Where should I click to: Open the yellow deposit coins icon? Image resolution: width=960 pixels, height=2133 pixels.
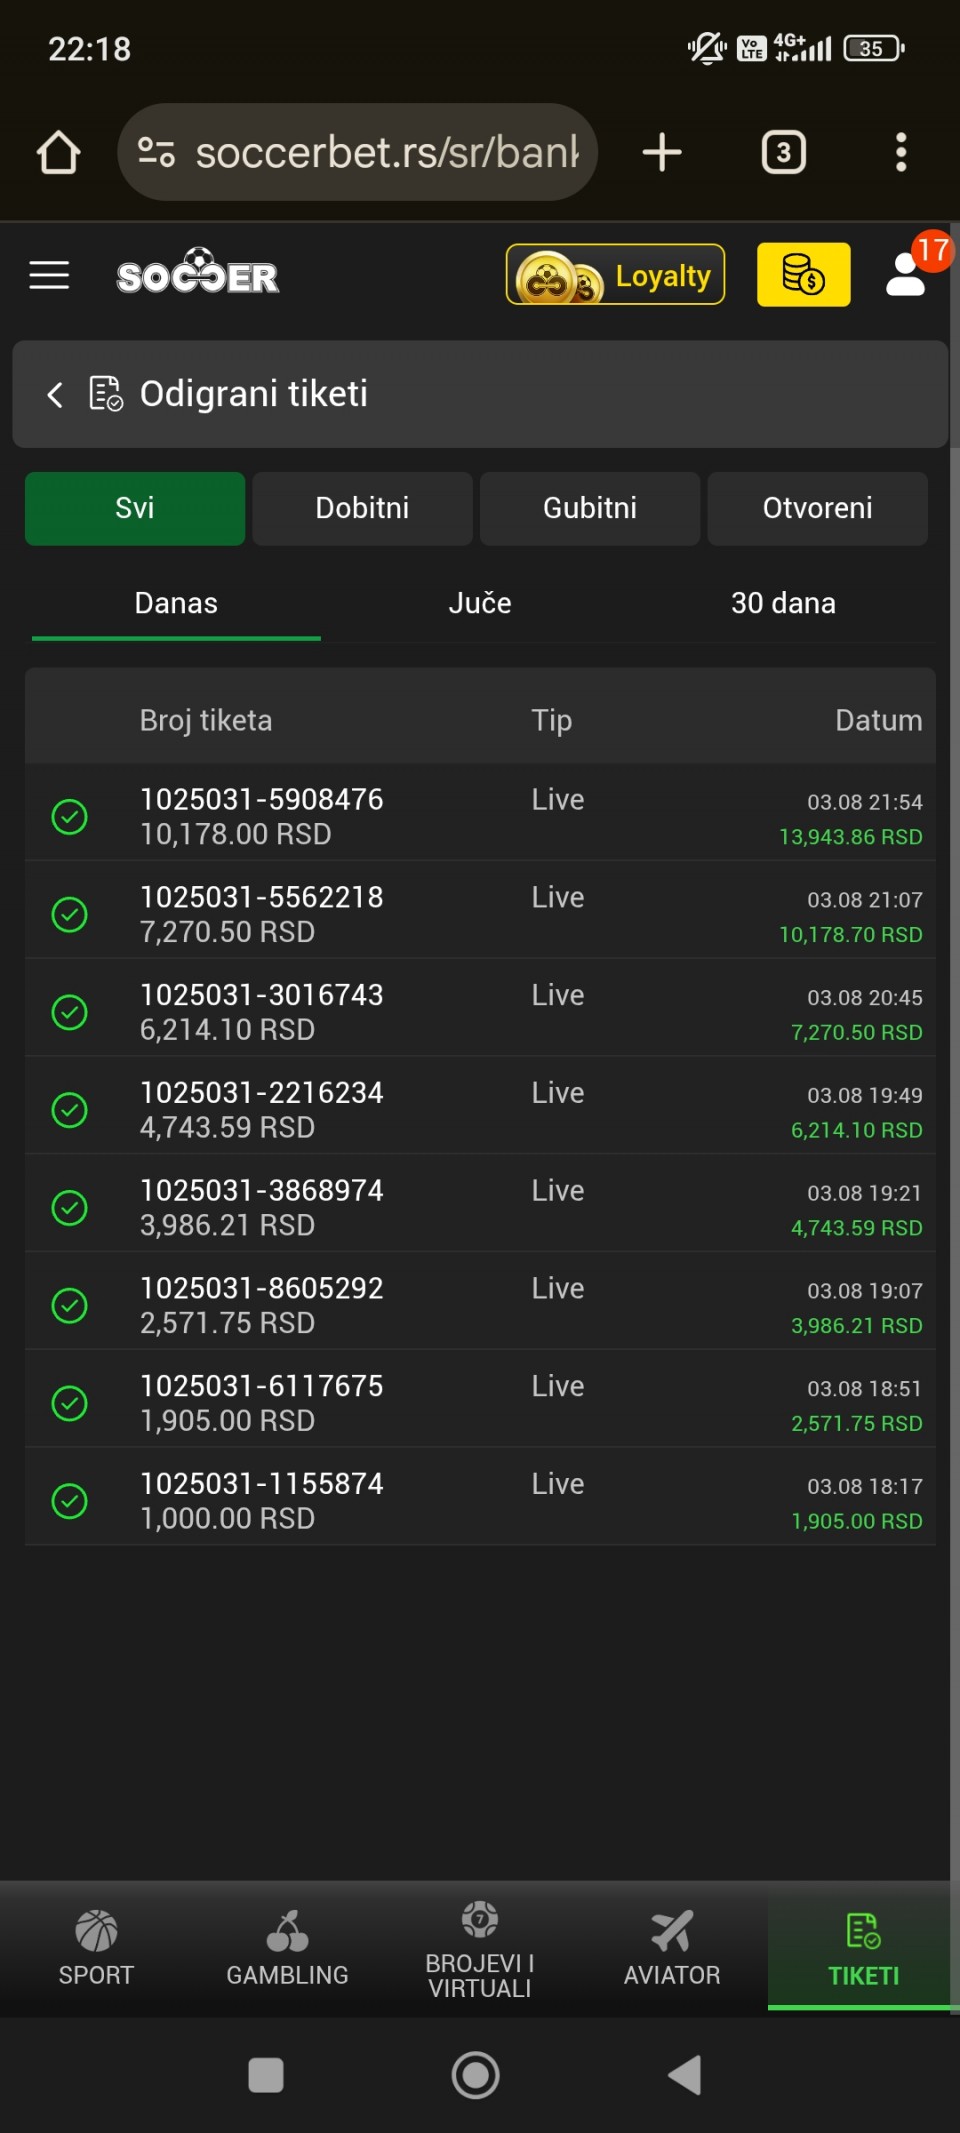coord(803,274)
